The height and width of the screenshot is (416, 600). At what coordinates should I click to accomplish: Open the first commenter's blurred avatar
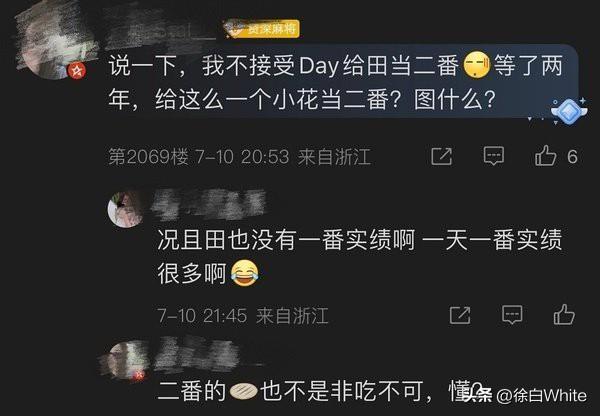tap(54, 44)
